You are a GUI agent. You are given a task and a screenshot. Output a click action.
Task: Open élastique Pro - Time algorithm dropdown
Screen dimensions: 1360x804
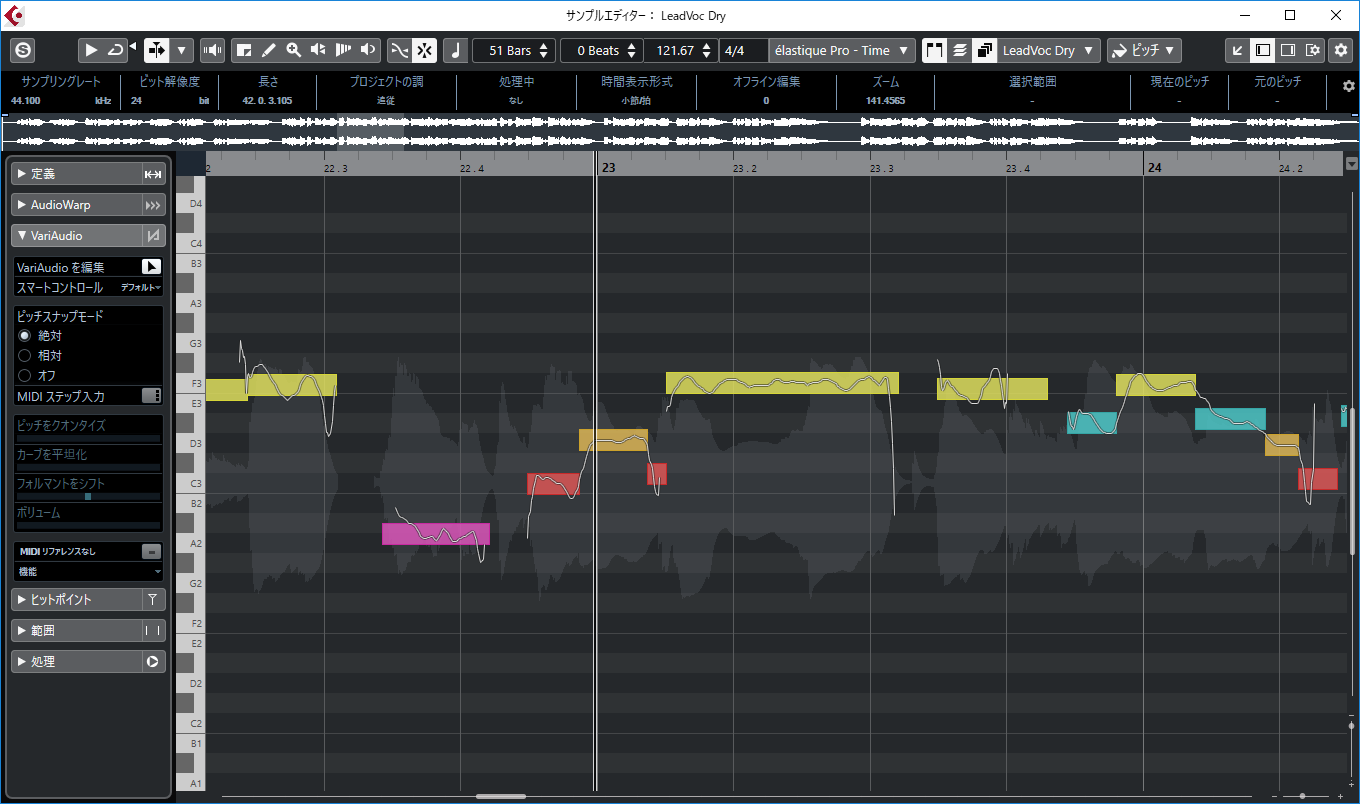coord(843,50)
